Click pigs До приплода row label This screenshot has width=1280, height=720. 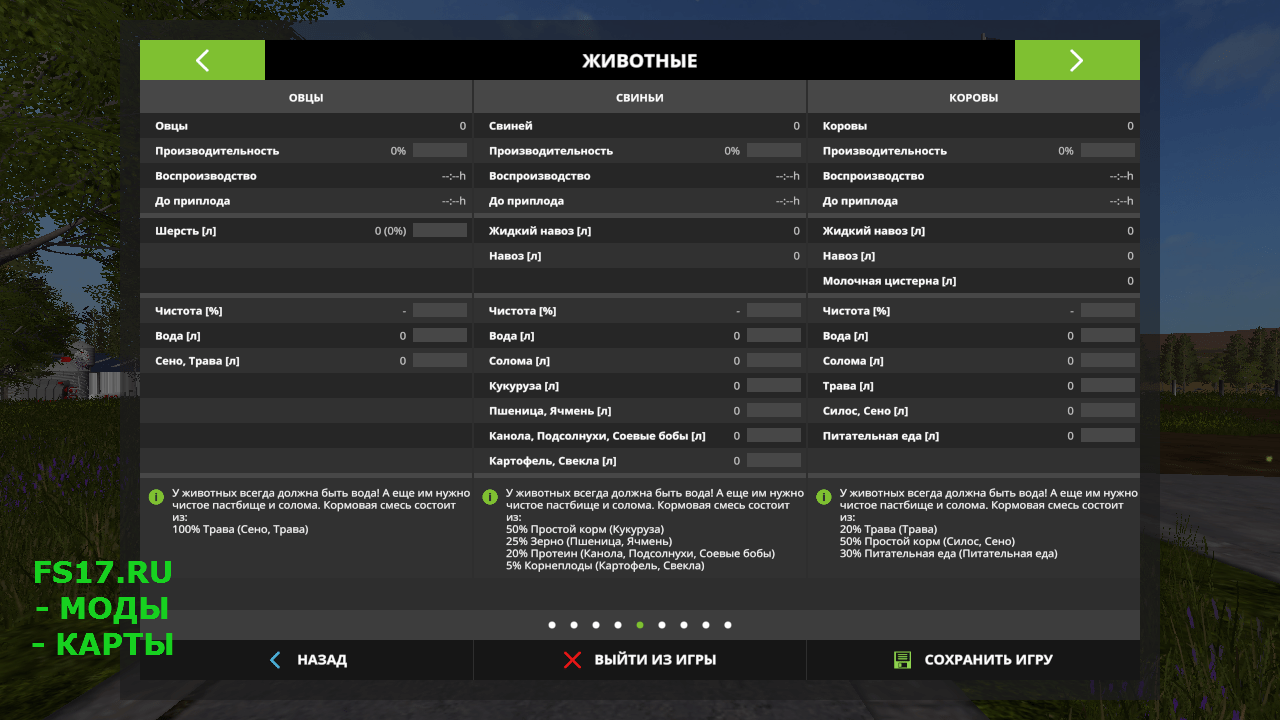coord(526,201)
